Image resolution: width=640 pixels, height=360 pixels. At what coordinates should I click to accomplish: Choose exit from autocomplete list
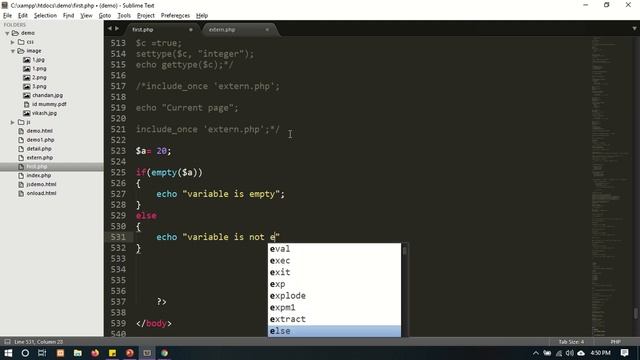334,272
